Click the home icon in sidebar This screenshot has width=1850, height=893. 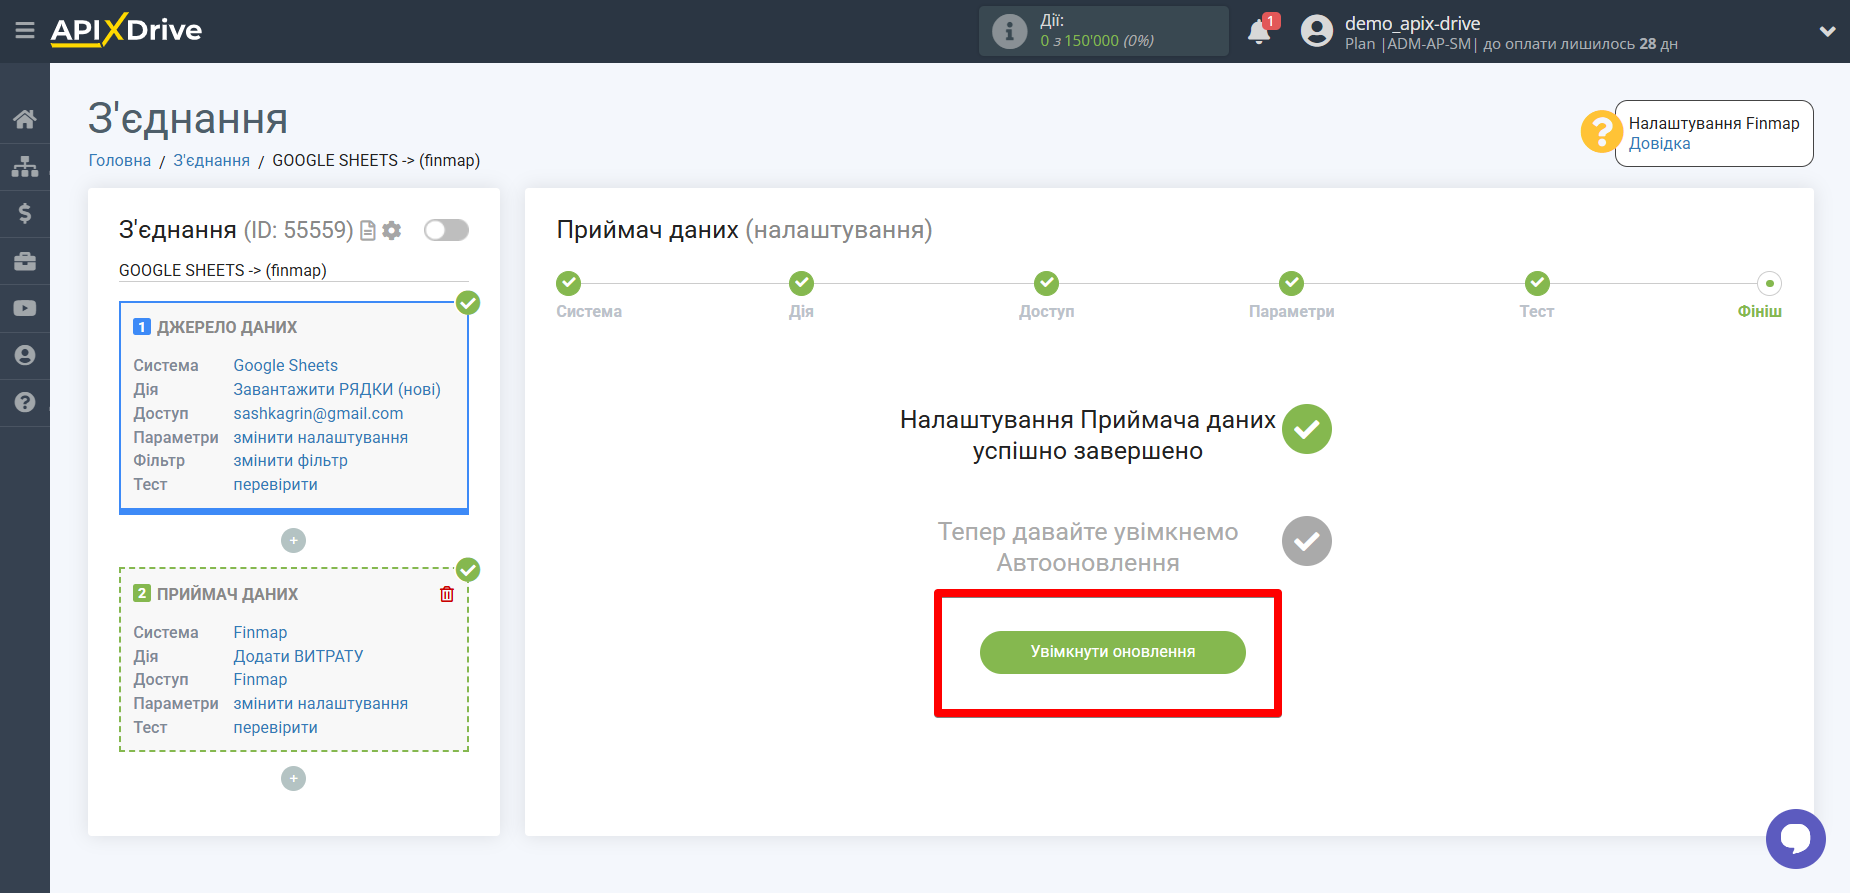click(x=25, y=120)
